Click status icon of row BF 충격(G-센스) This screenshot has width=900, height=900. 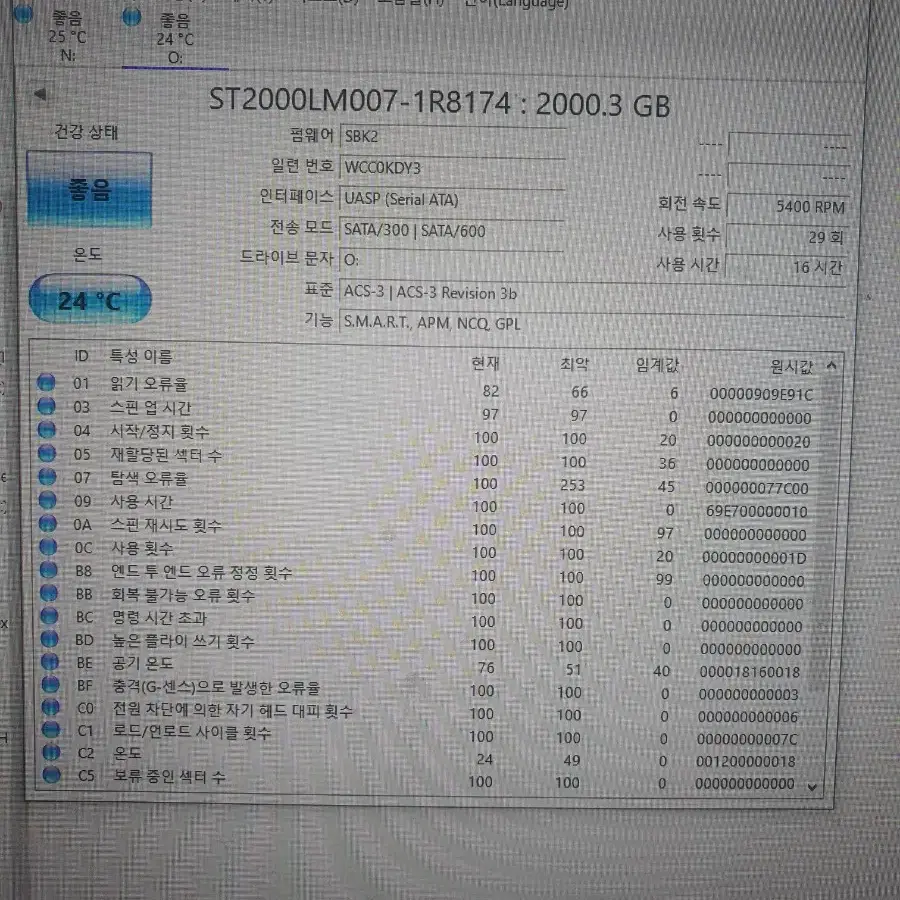point(50,684)
